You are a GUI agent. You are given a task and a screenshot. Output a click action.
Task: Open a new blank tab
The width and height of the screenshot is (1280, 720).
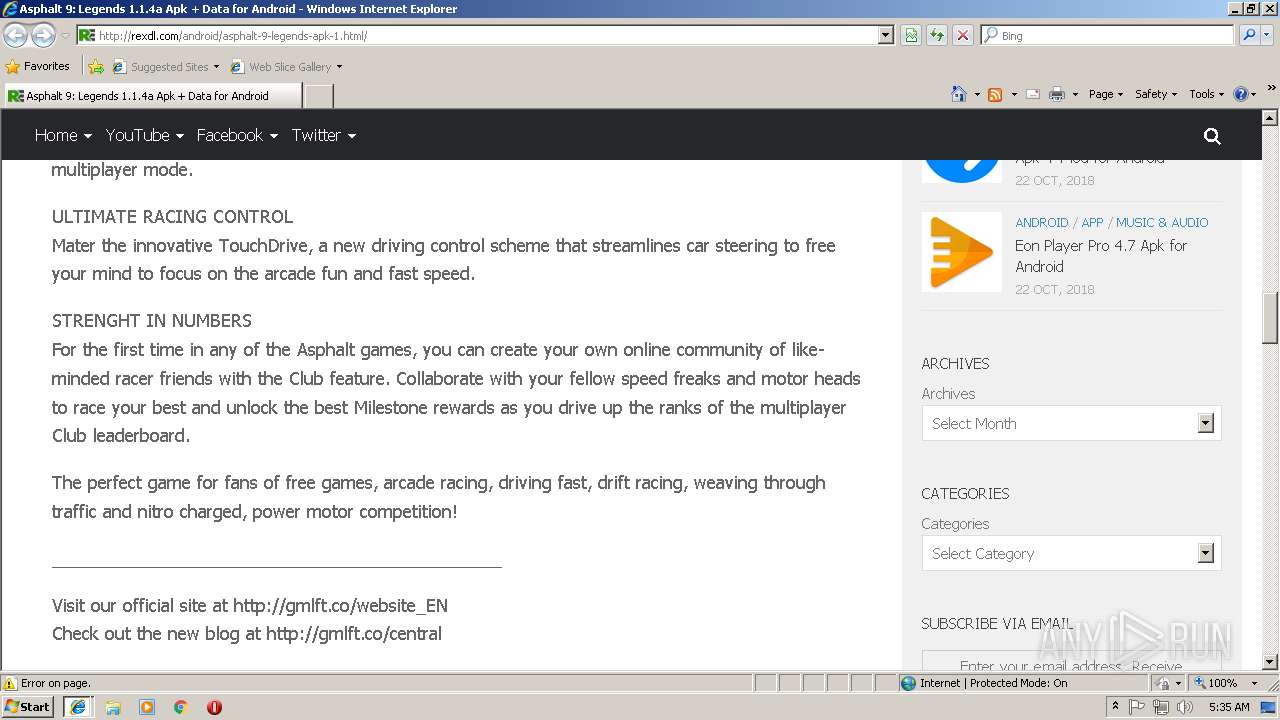point(318,96)
